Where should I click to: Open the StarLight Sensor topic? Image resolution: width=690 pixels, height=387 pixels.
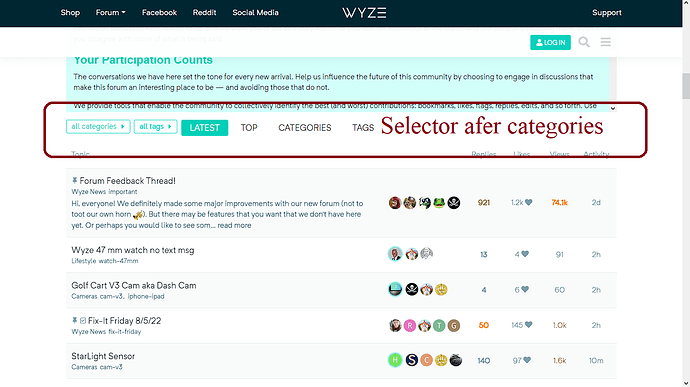coord(103,356)
